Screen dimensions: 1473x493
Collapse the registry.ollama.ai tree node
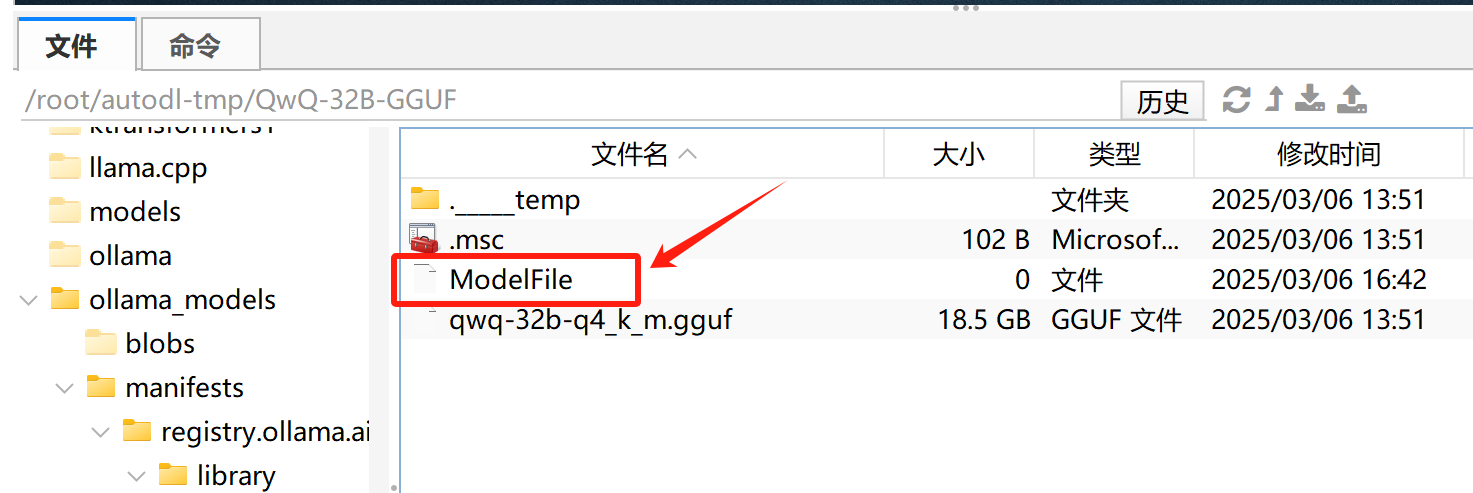tap(101, 431)
